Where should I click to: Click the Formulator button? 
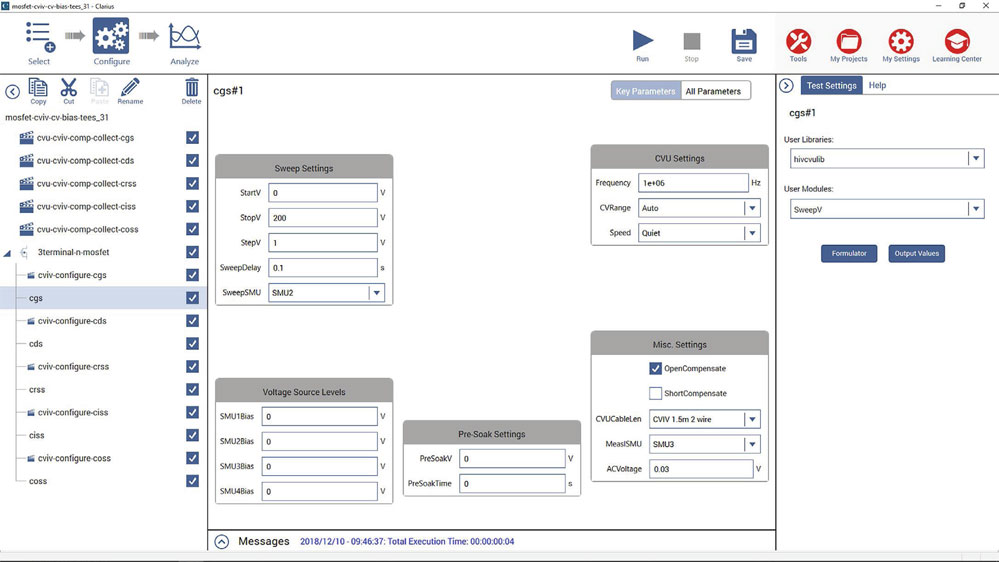pyautogui.click(x=849, y=254)
